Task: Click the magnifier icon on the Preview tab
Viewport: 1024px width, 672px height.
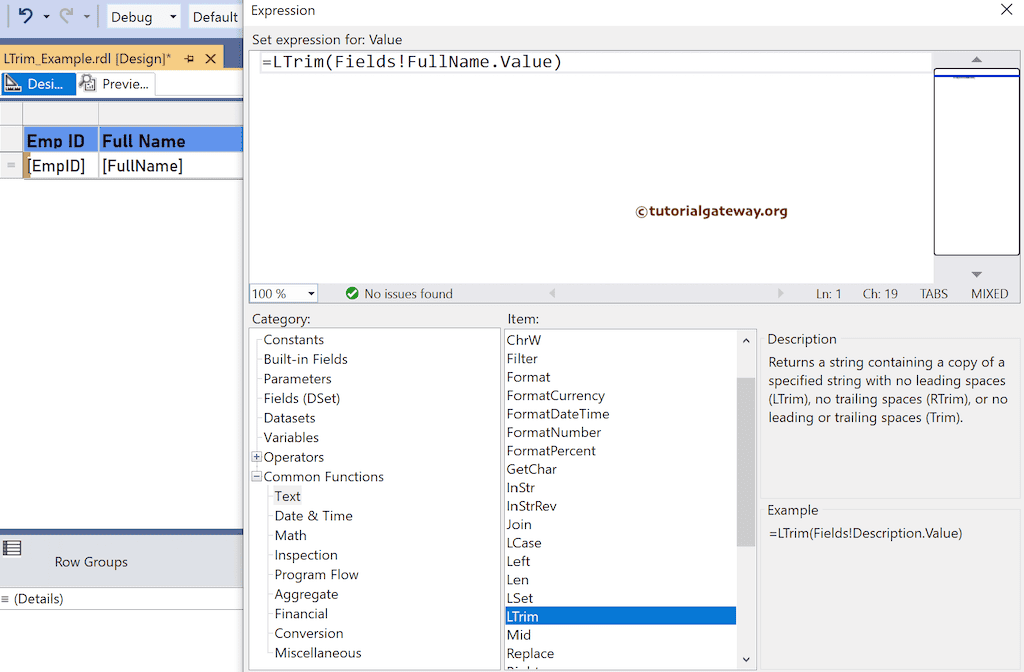Action: (88, 84)
